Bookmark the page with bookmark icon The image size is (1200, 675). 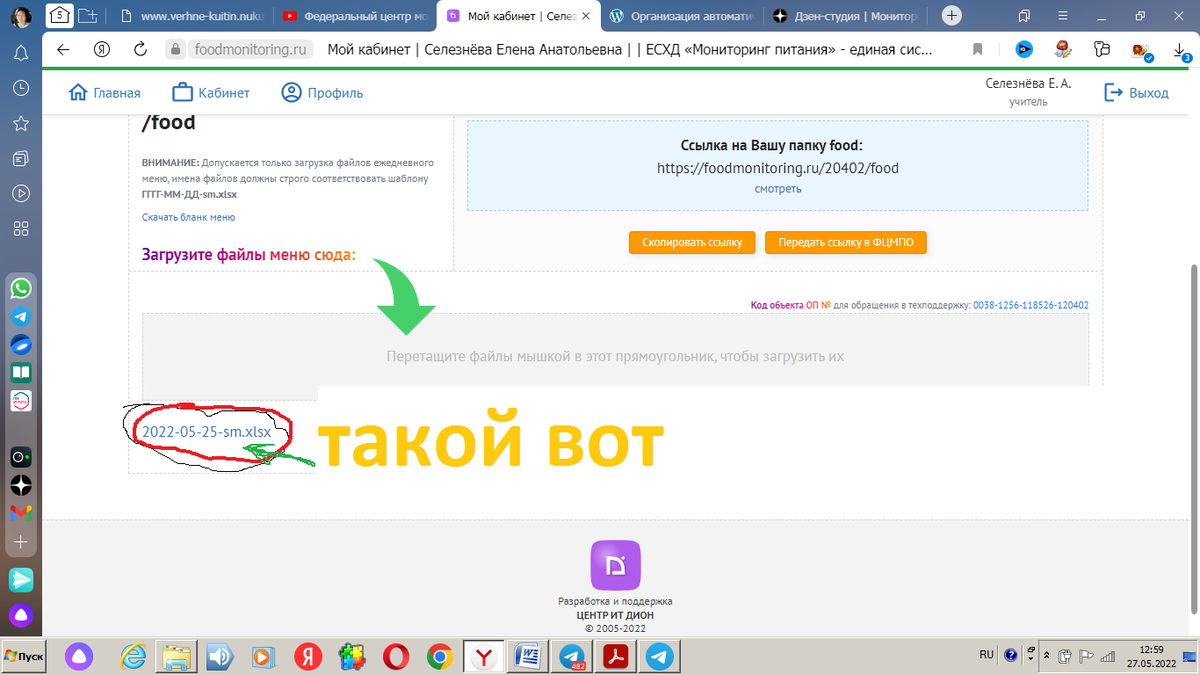pos(978,49)
